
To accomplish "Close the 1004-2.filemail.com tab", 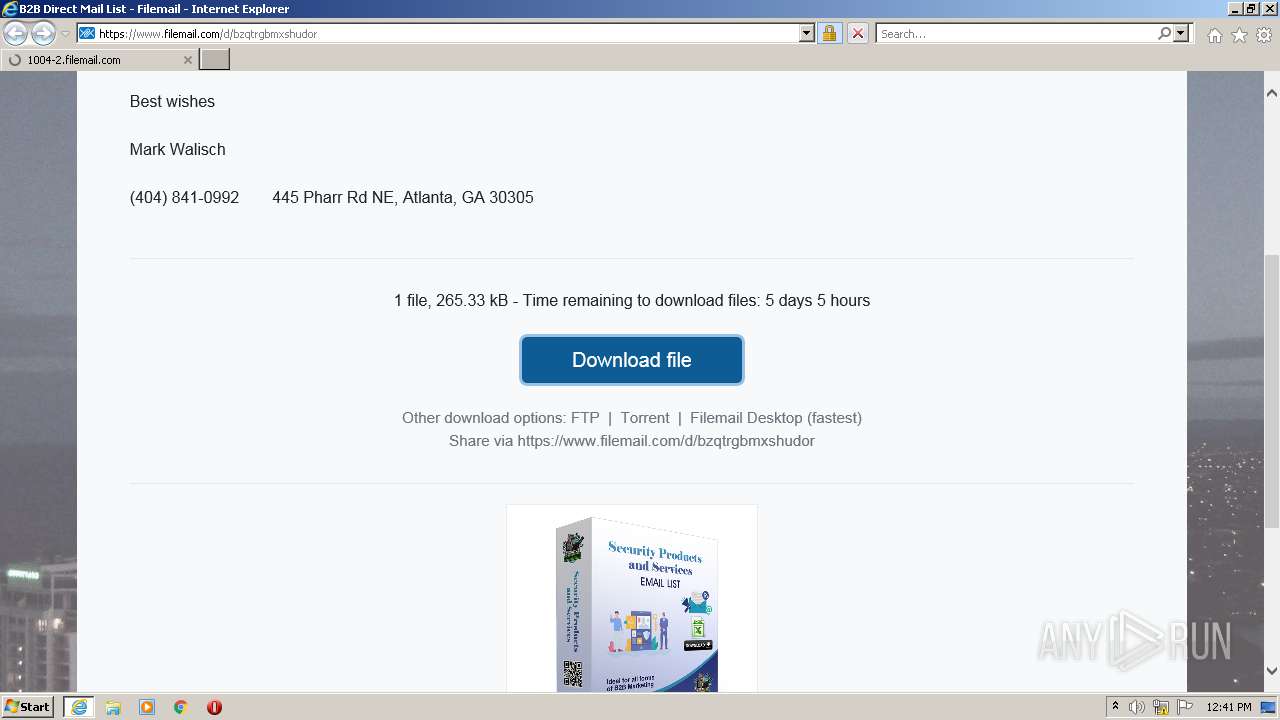I will point(187,60).
